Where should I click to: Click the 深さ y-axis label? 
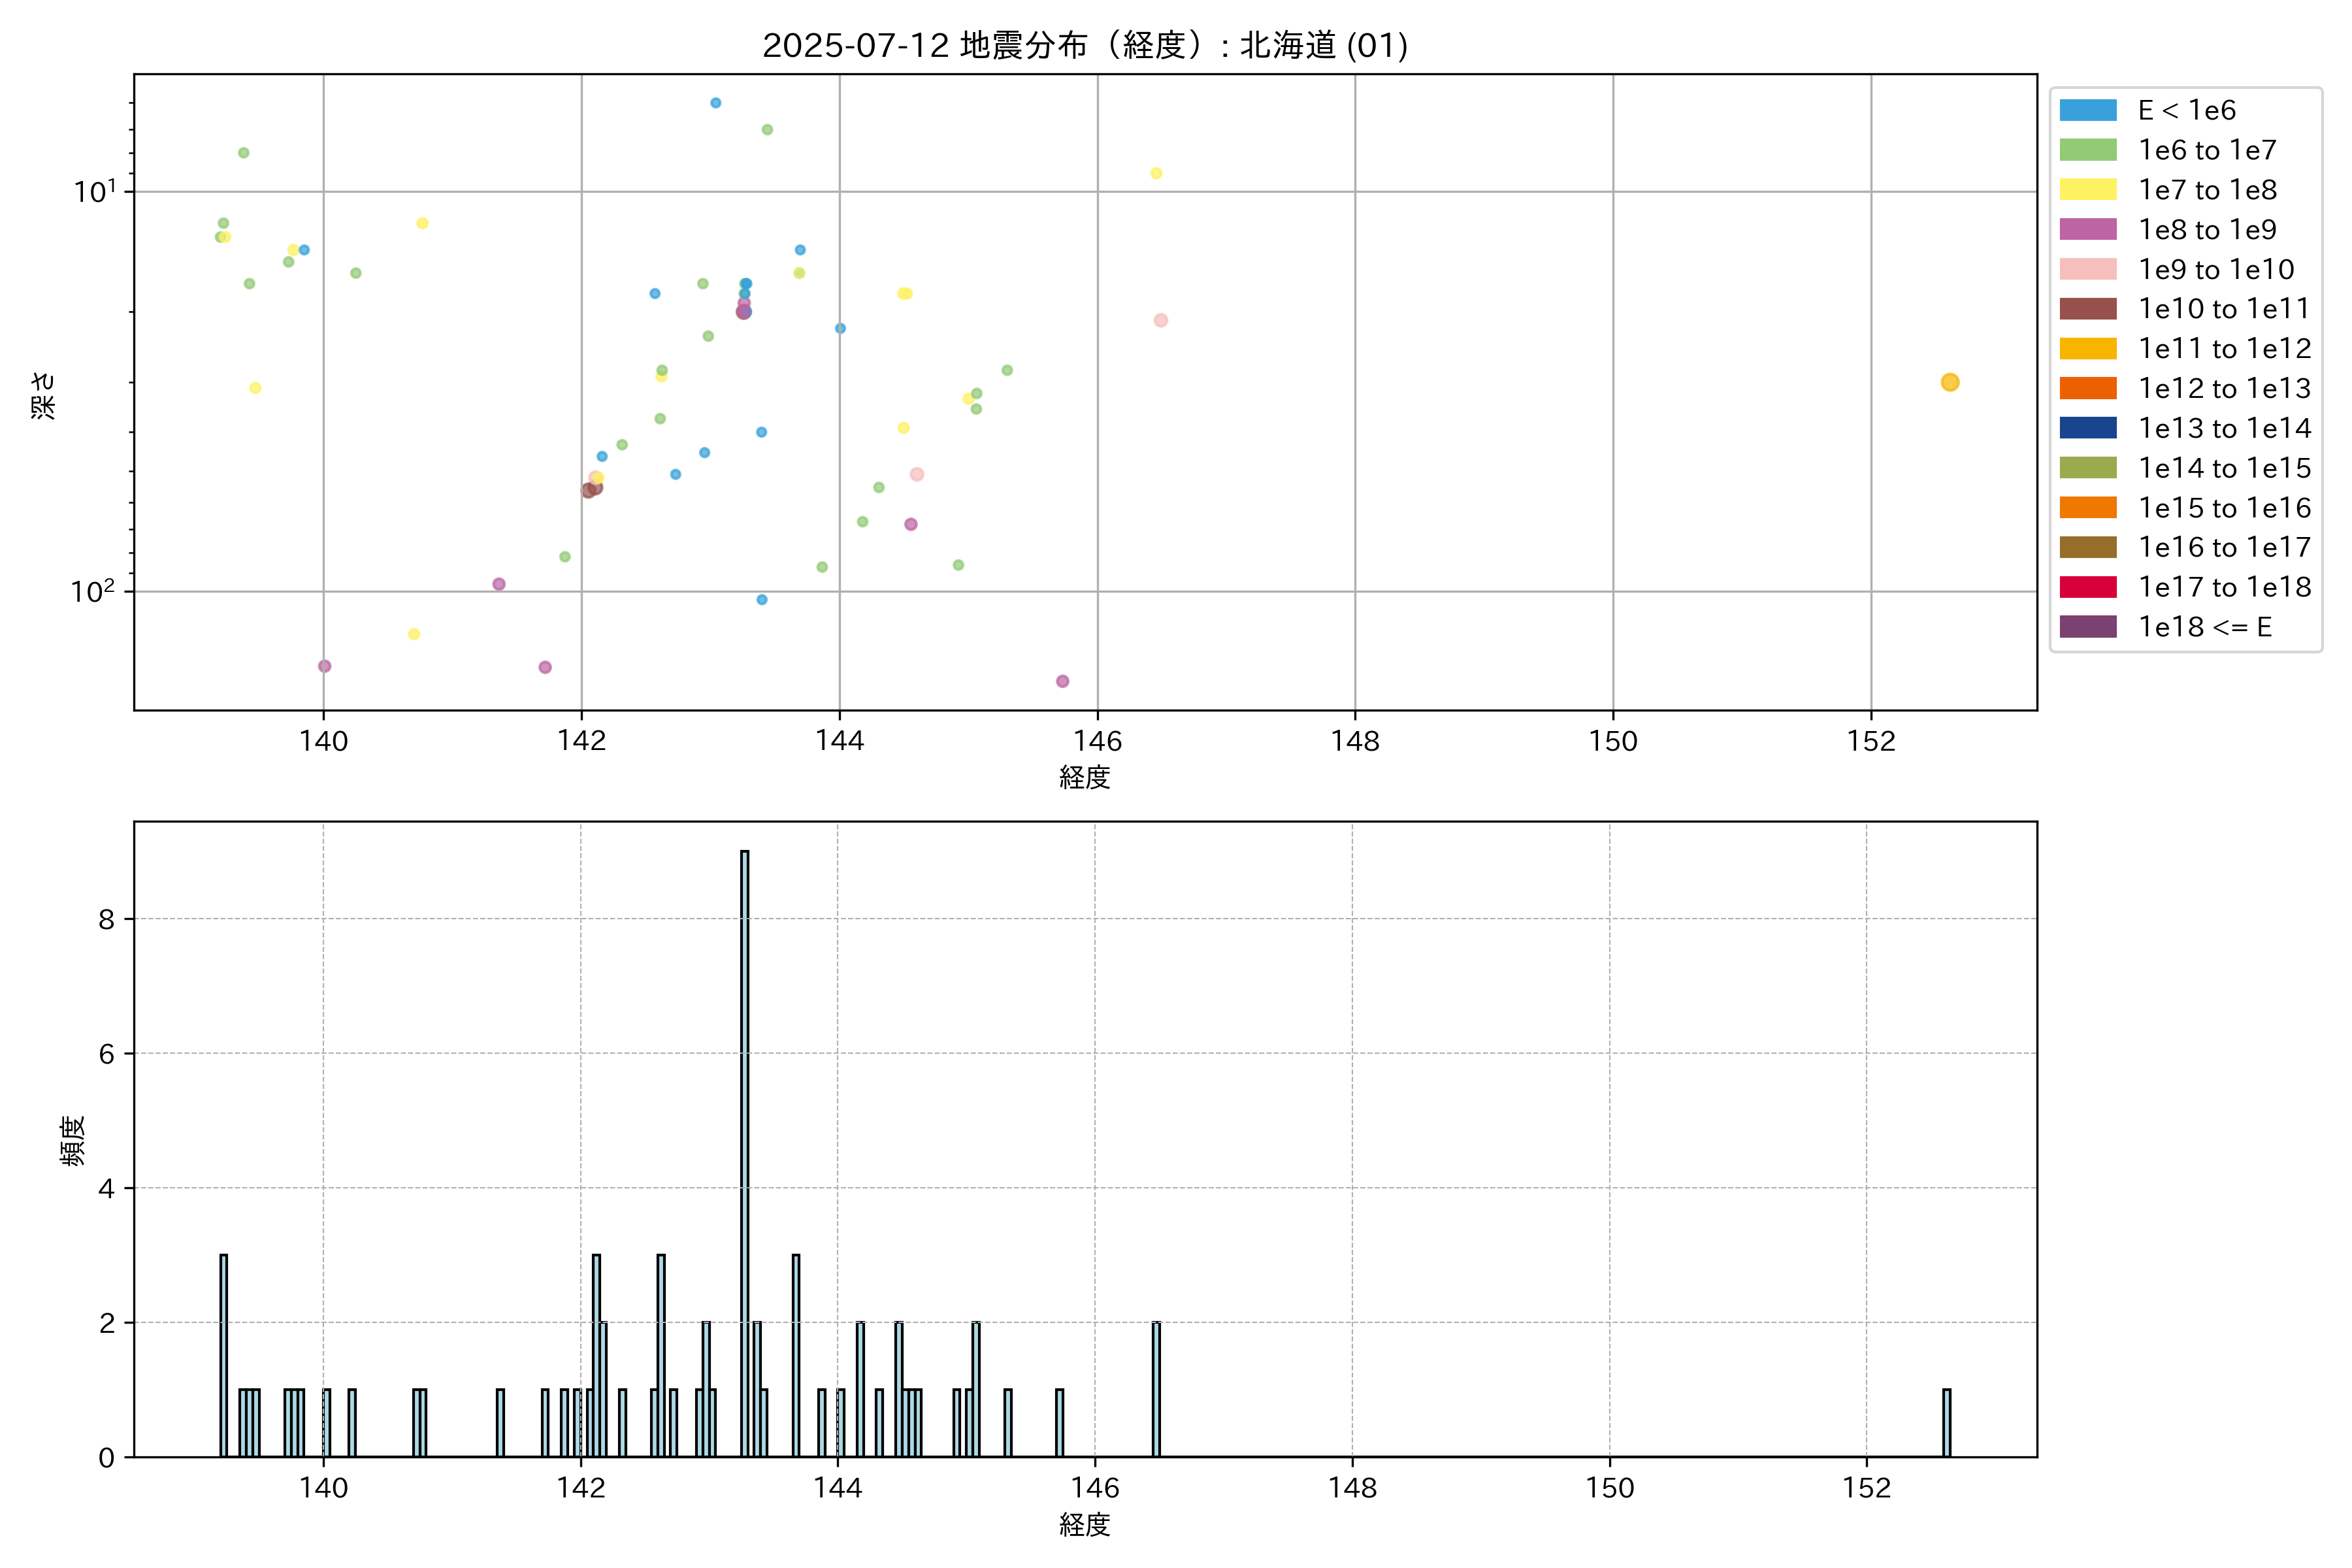[x=43, y=395]
